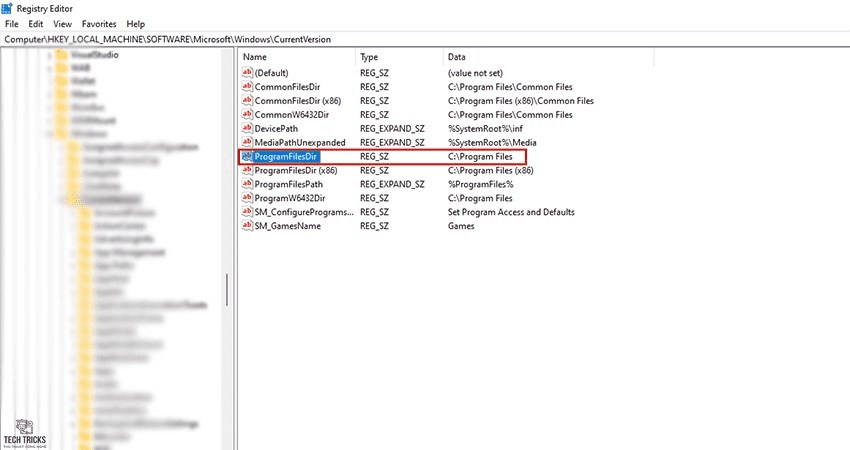The width and height of the screenshot is (850, 450).
Task: Open the Favorites menu
Action: point(99,24)
